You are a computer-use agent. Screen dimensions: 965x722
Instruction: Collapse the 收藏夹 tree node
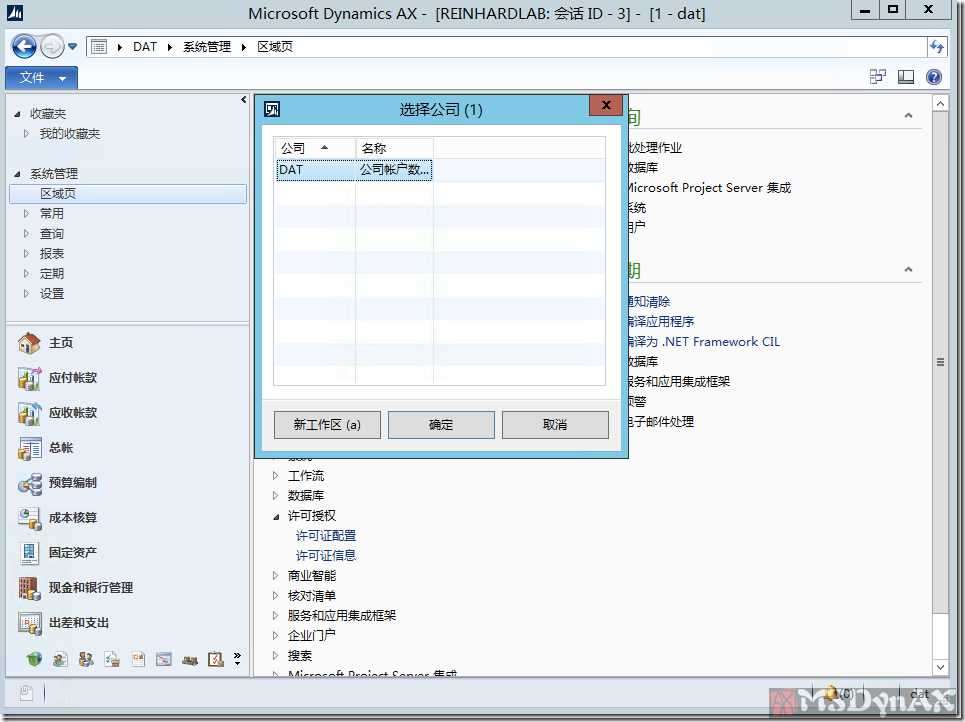(x=17, y=114)
